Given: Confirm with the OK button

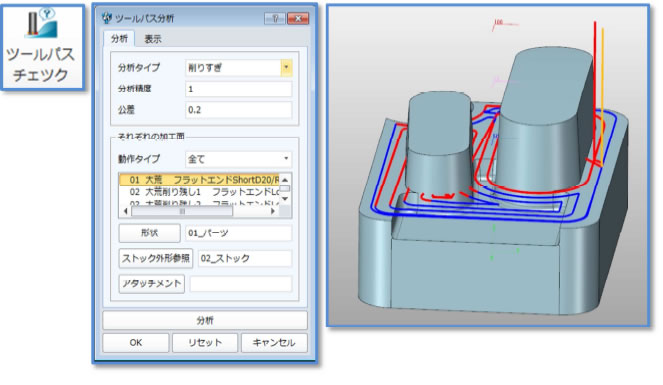Looking at the screenshot, I should 136,343.
